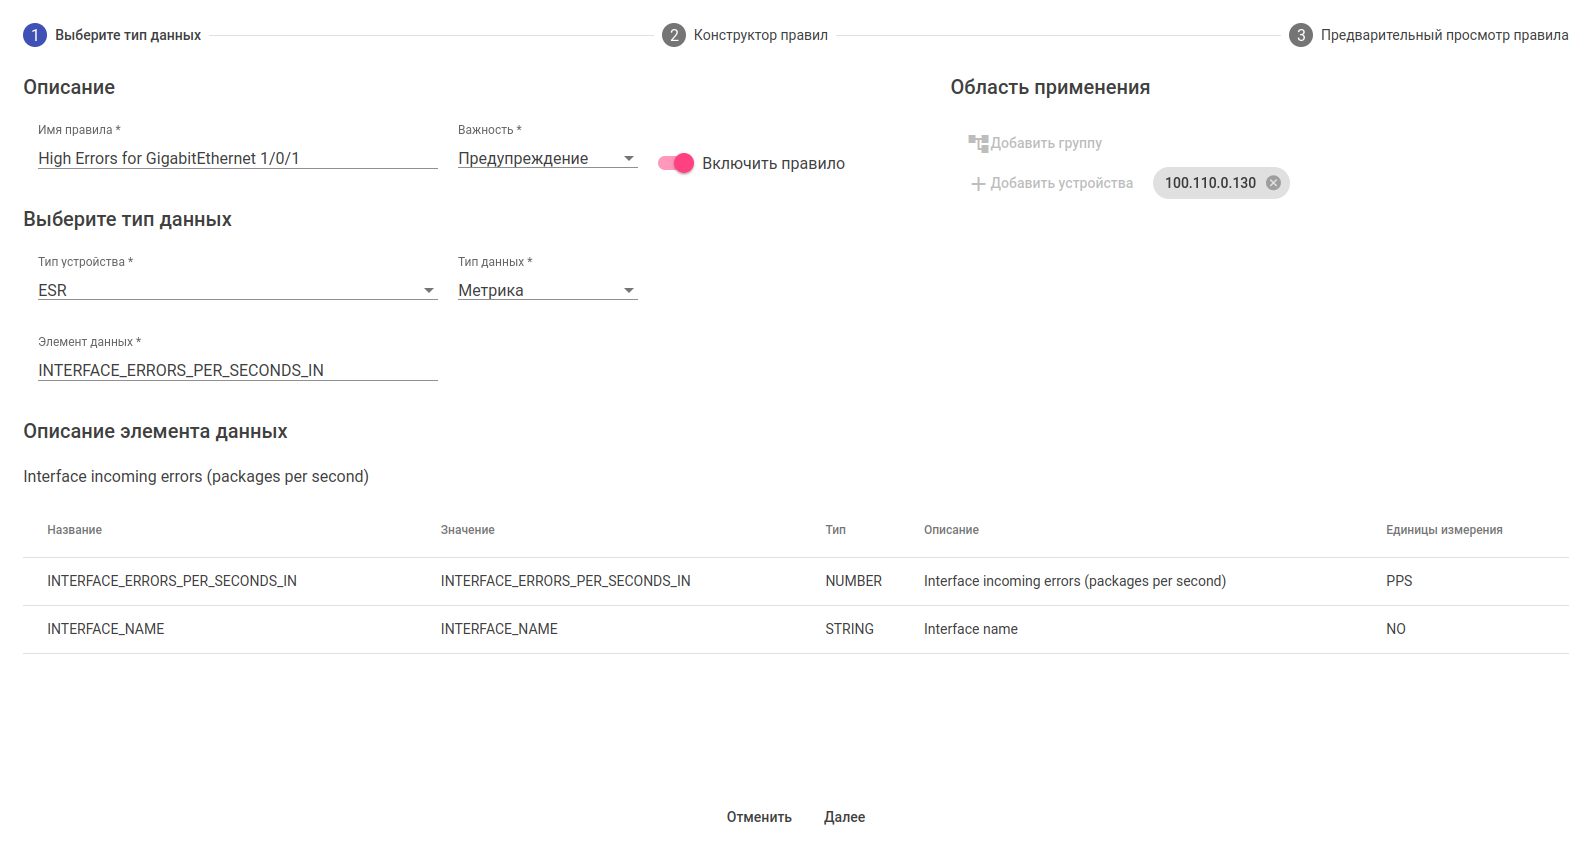This screenshot has height=845, width=1592.
Task: Click the Далее button
Action: point(844,817)
